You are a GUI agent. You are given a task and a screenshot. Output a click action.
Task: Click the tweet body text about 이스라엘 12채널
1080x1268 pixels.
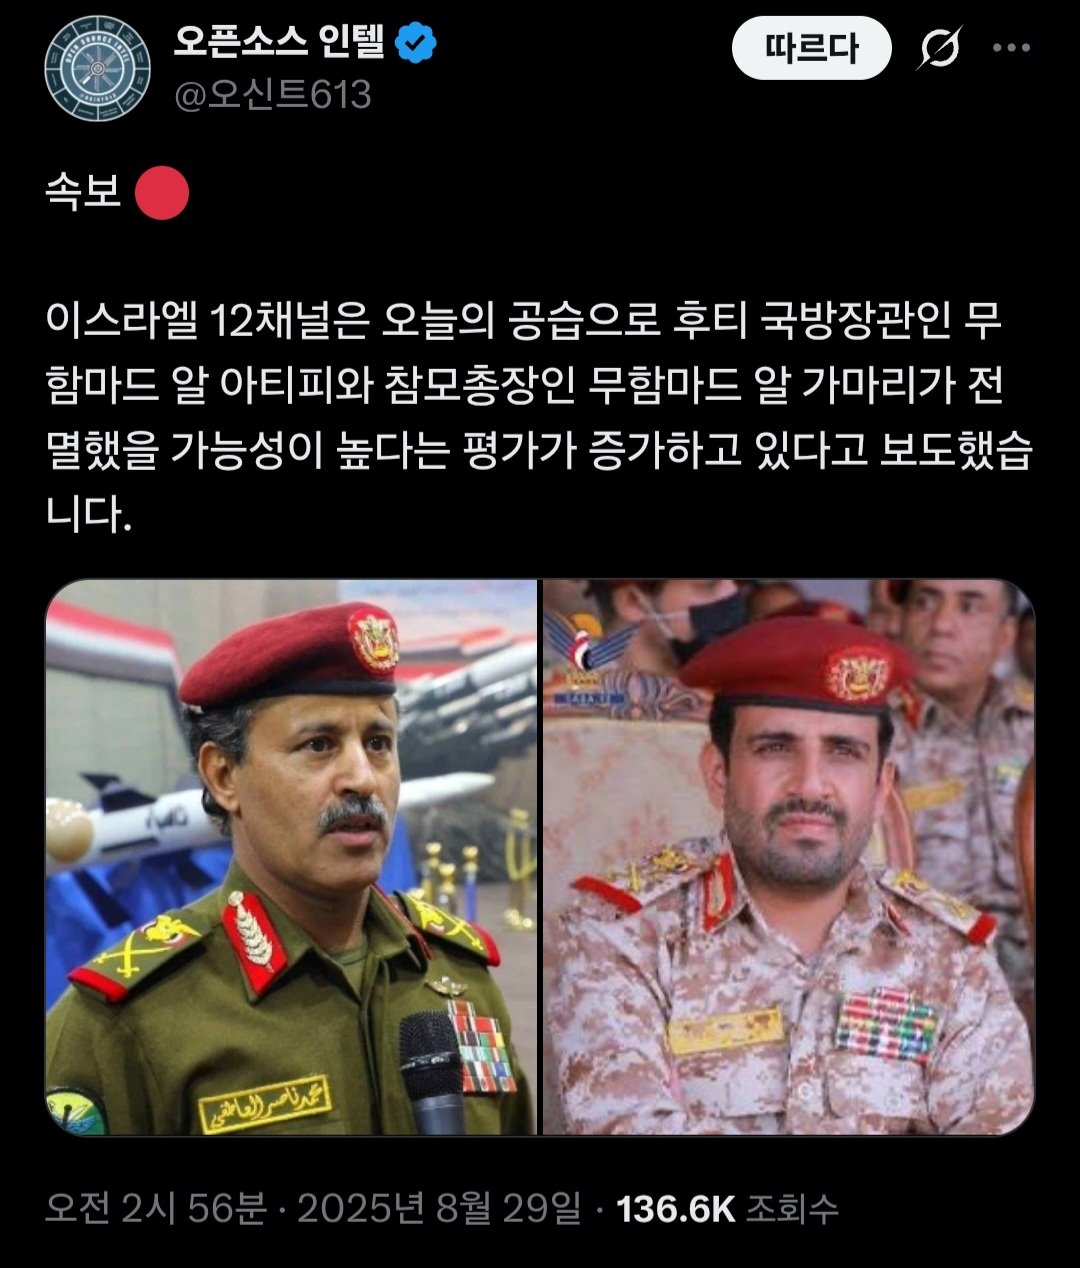[x=538, y=418]
